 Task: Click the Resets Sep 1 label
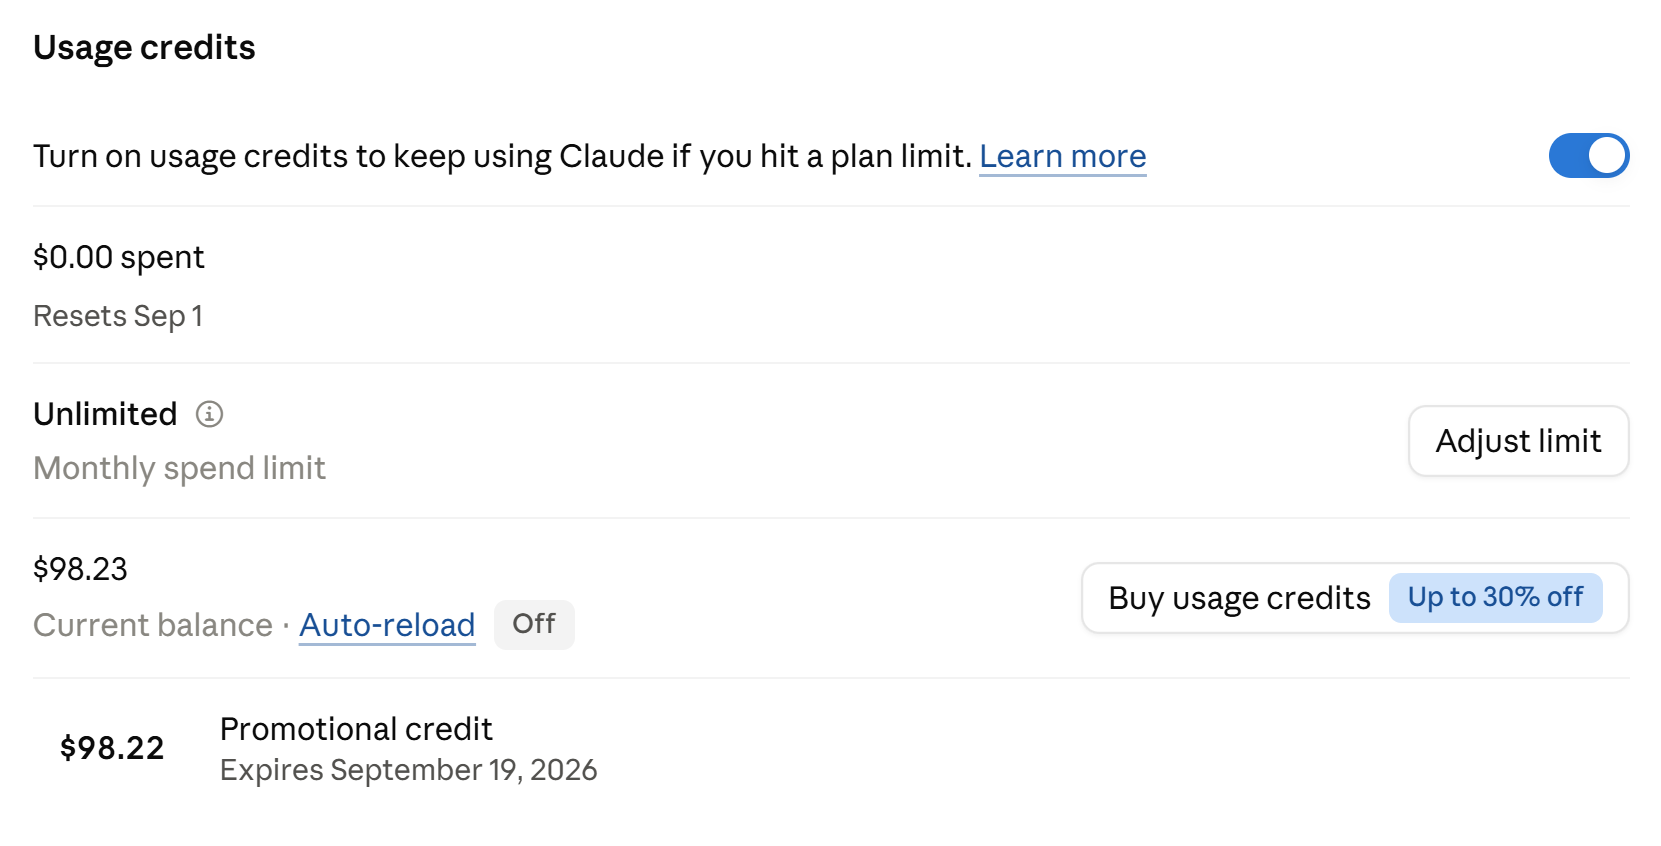tap(118, 316)
